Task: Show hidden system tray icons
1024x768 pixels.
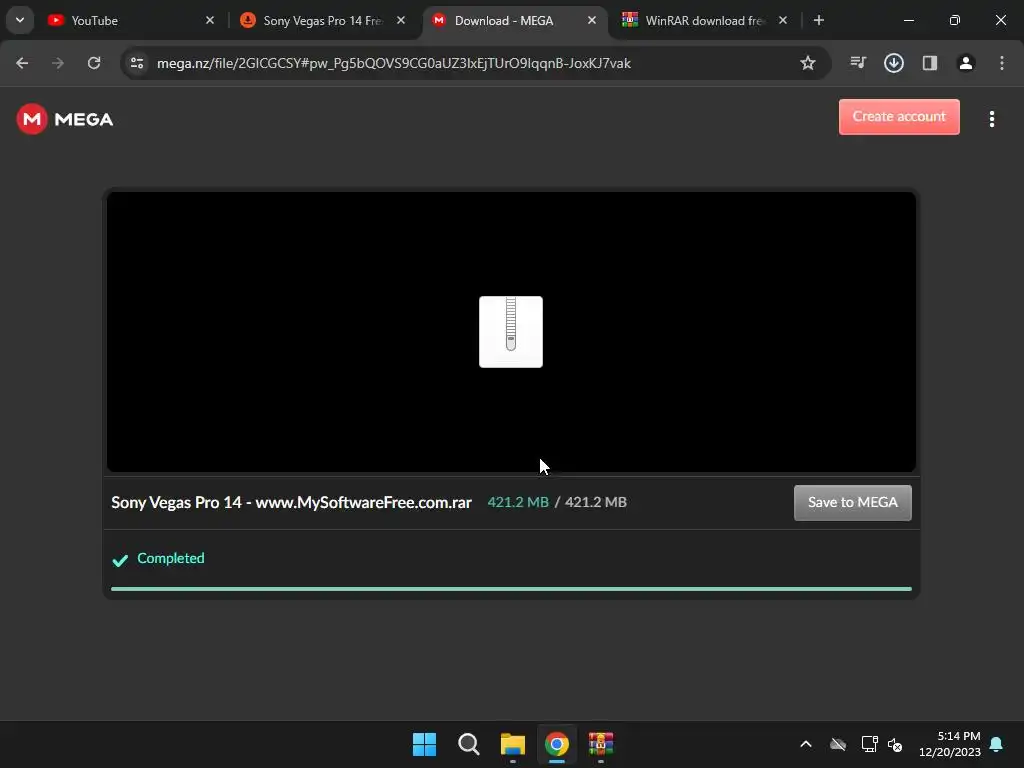Action: [806, 744]
